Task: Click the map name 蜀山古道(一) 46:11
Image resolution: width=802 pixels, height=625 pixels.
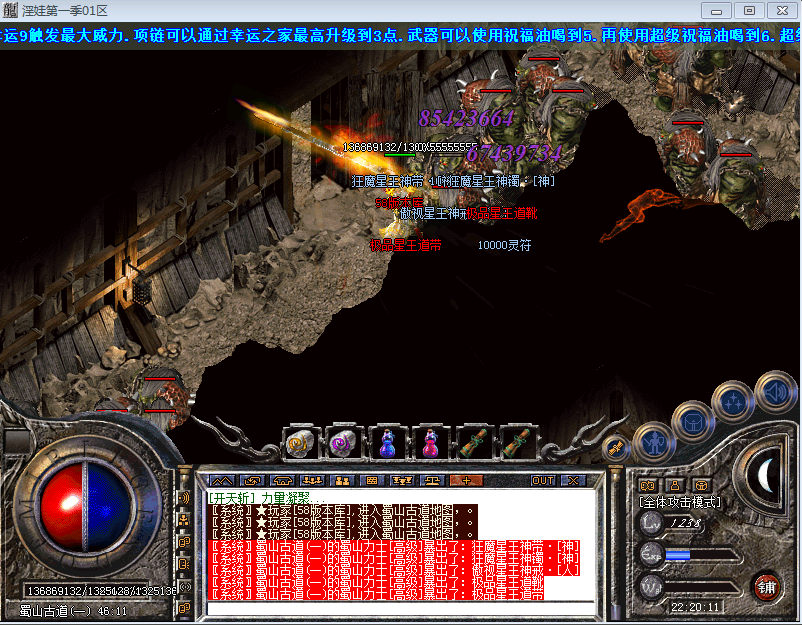Action: click(73, 611)
